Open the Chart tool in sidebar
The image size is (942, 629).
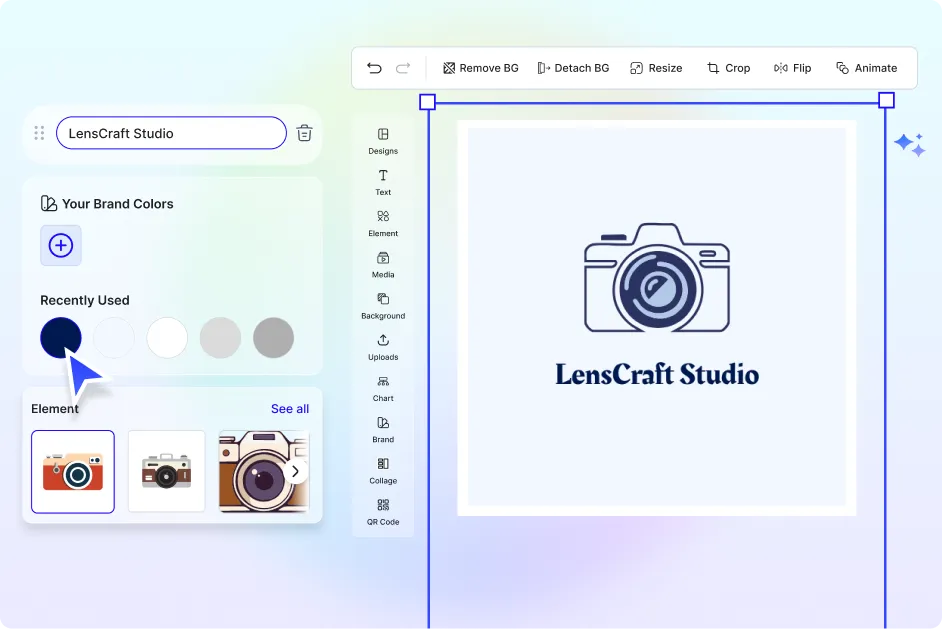pos(383,388)
